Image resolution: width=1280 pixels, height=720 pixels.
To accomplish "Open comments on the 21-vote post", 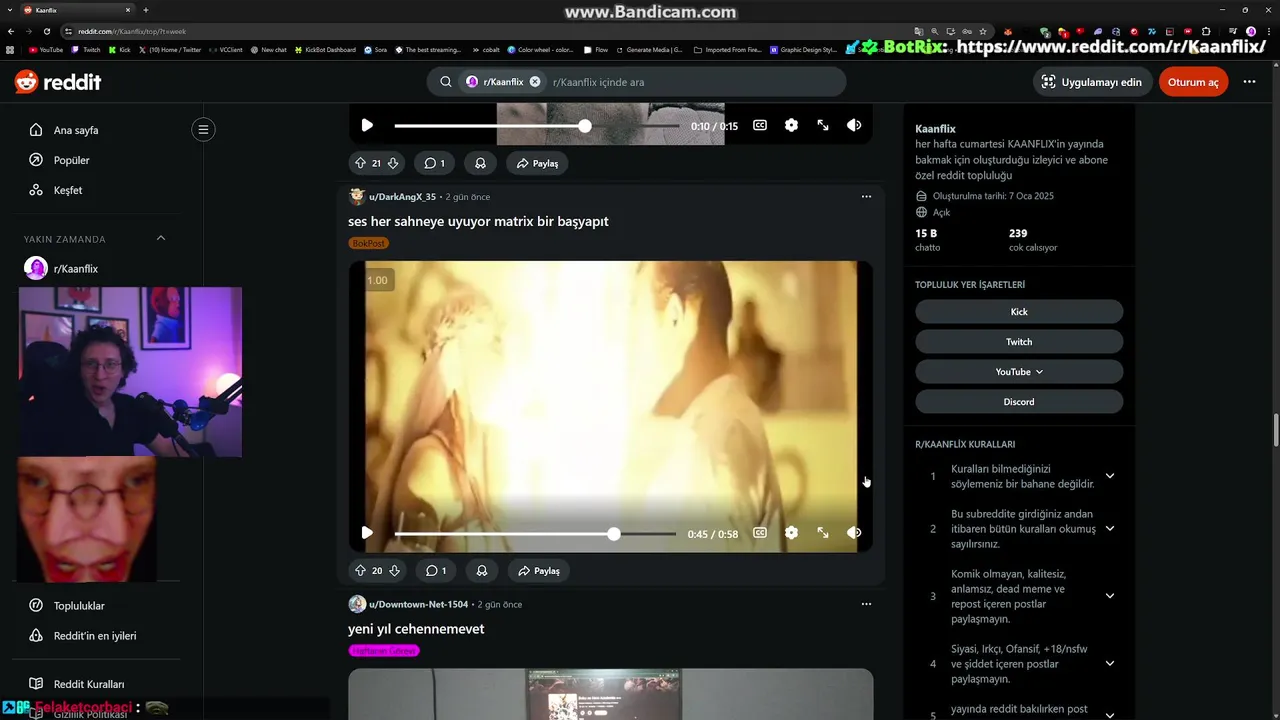I will click(x=435, y=163).
